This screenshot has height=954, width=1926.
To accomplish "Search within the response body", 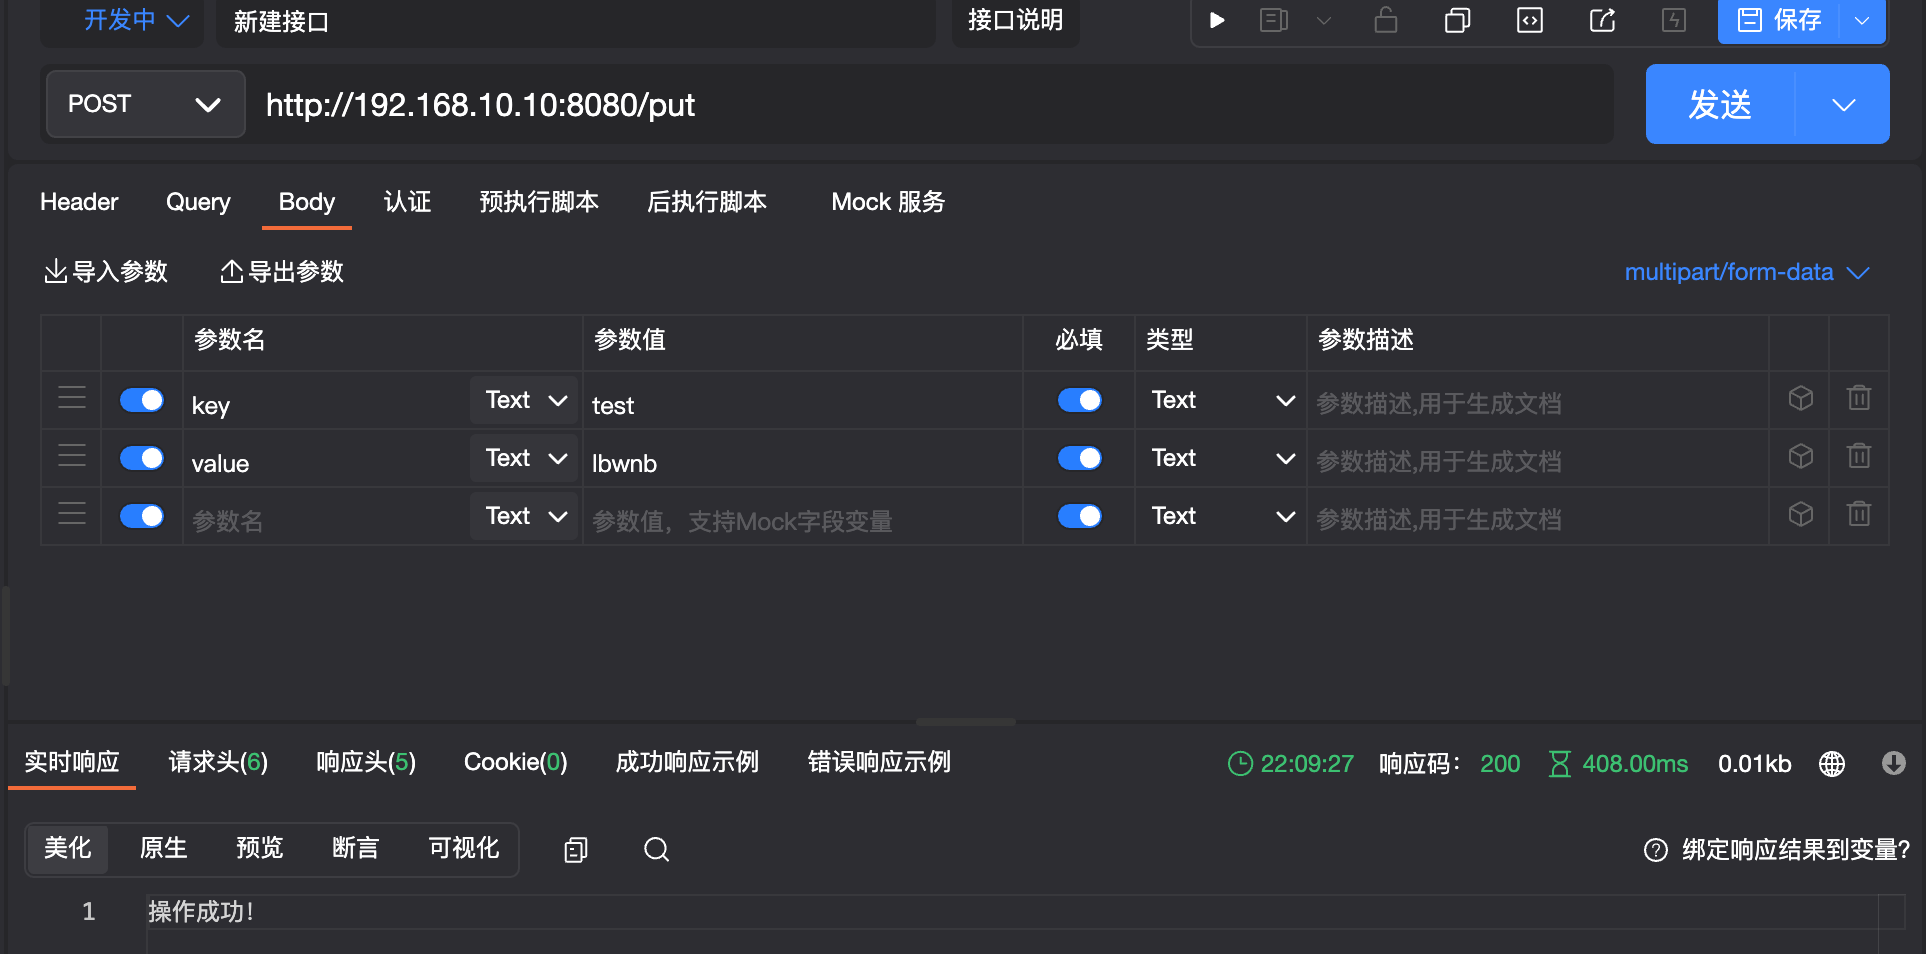I will 656,850.
